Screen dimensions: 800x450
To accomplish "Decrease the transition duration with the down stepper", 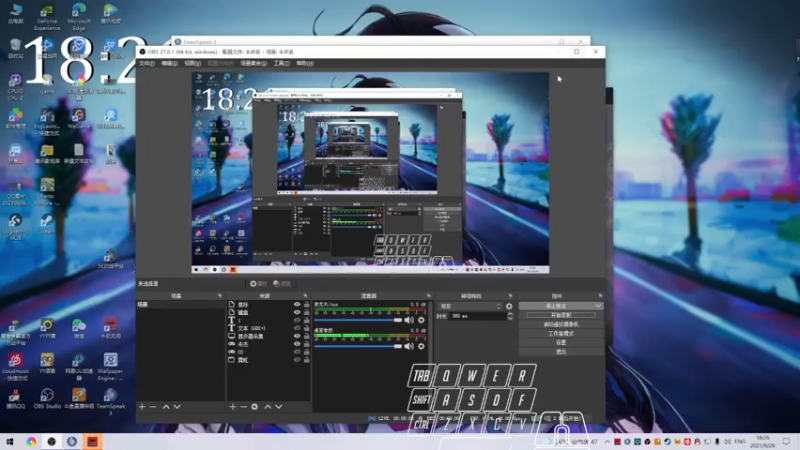I will (510, 318).
